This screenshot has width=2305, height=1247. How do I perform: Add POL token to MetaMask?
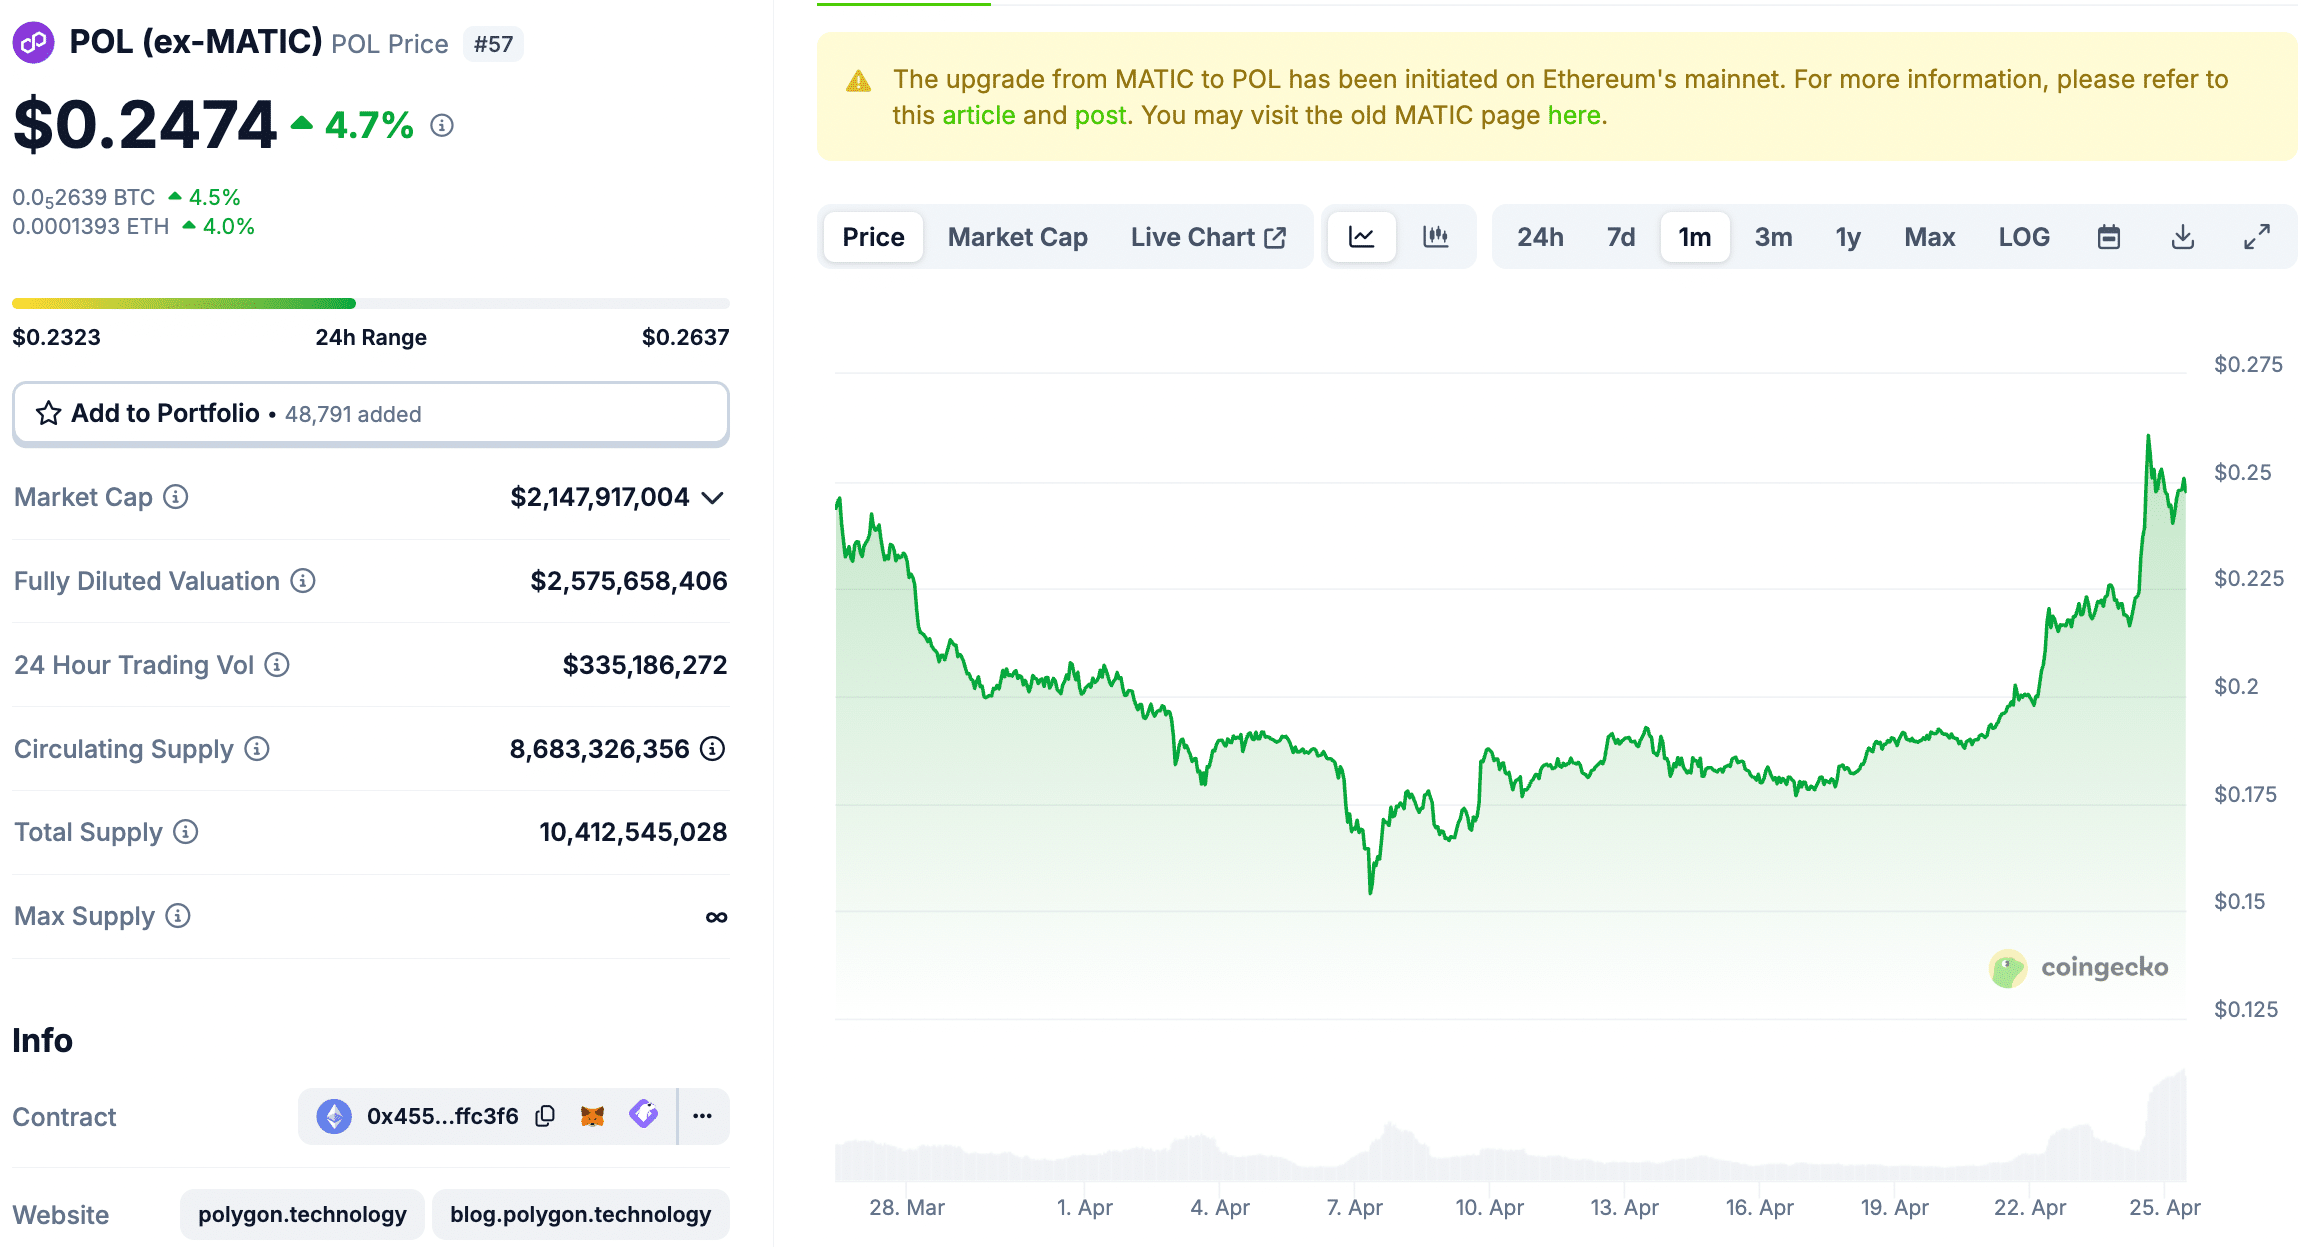(x=593, y=1115)
